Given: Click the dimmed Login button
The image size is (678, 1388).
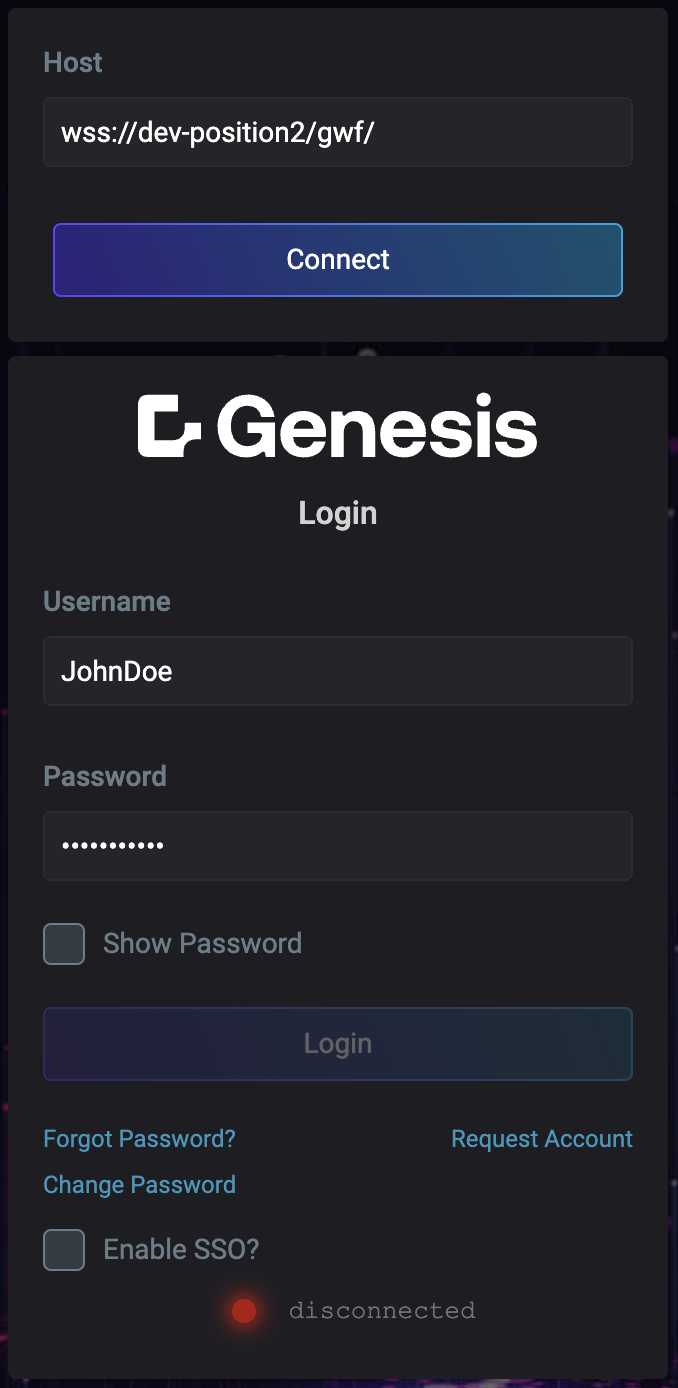Looking at the screenshot, I should (x=338, y=1044).
